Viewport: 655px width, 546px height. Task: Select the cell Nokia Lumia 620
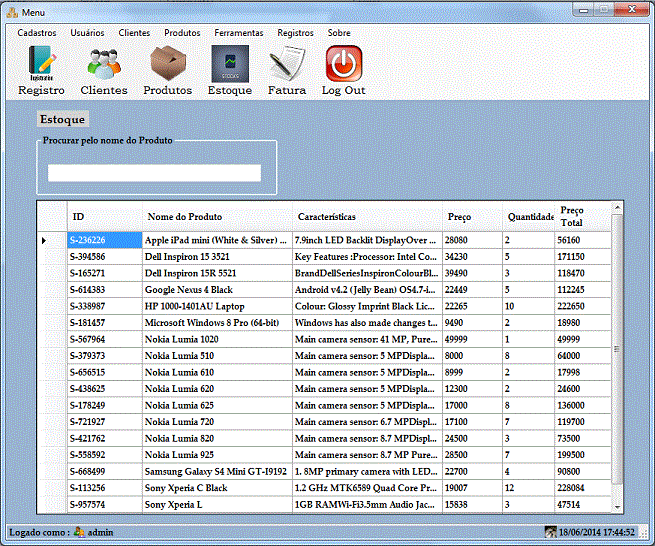pyautogui.click(x=217, y=389)
